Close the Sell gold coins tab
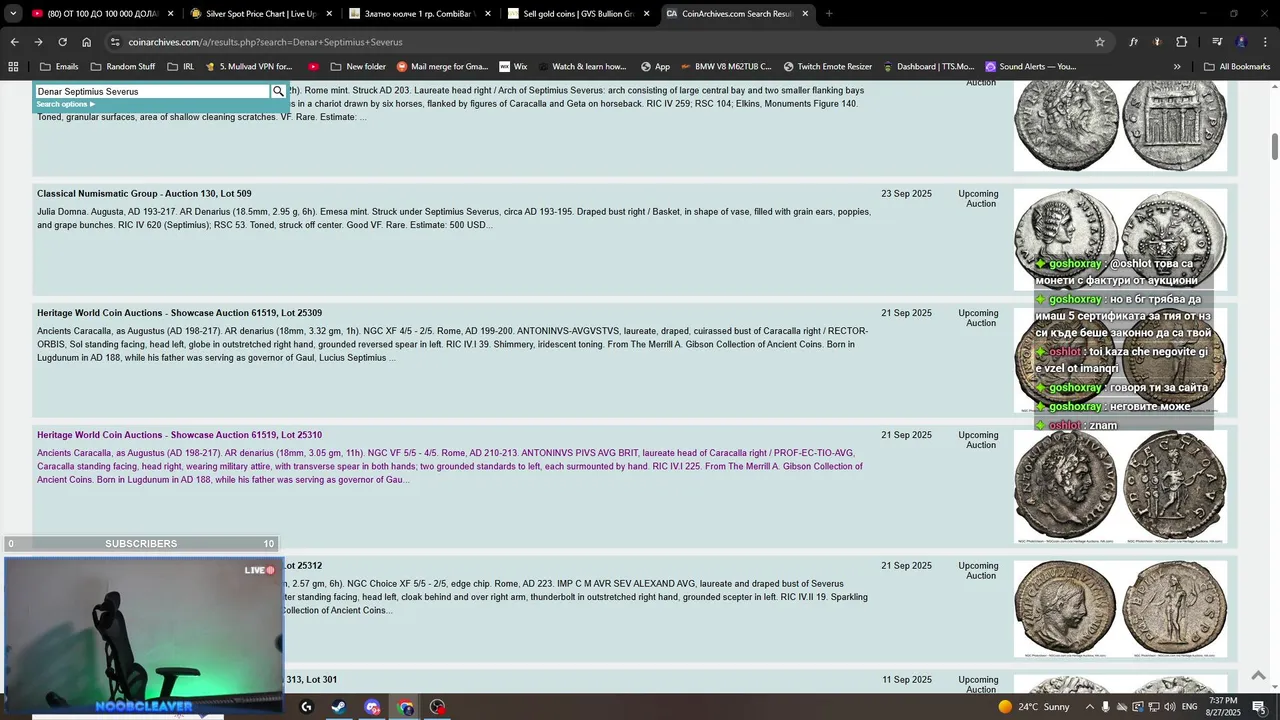The height and width of the screenshot is (720, 1280). pos(647,14)
